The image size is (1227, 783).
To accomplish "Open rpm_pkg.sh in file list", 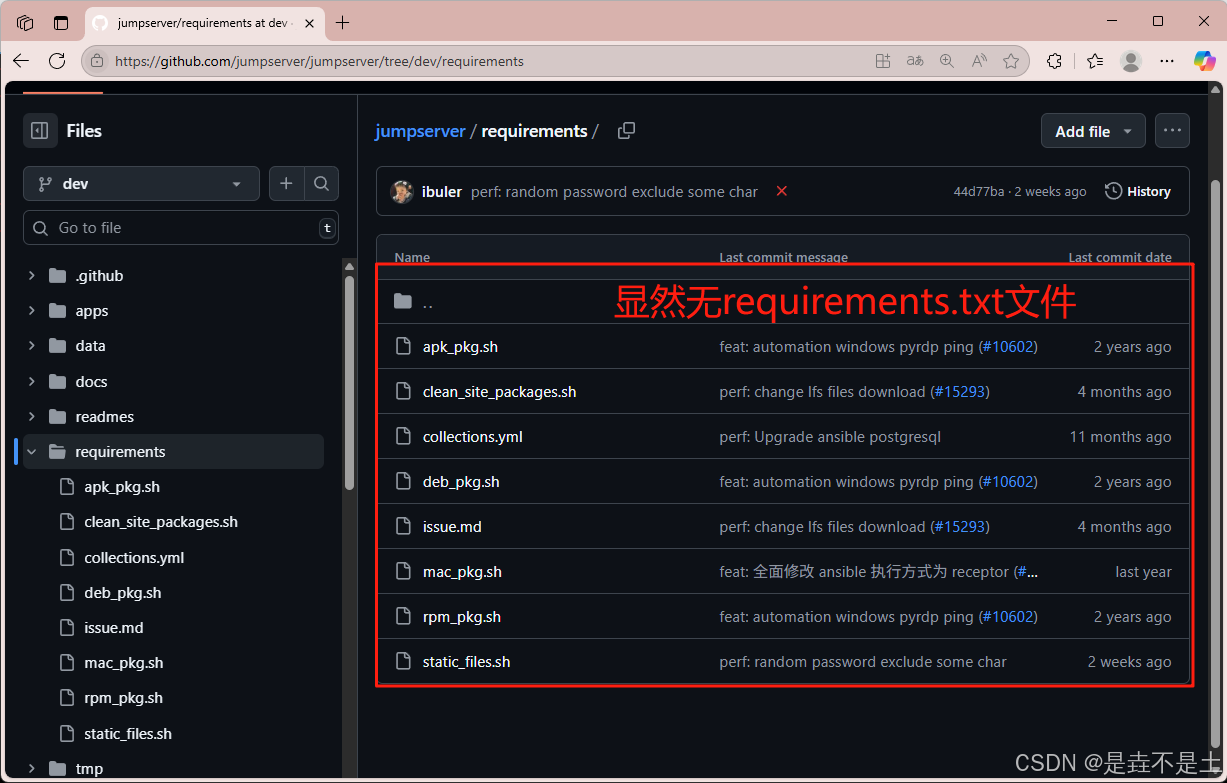I will click(x=462, y=617).
